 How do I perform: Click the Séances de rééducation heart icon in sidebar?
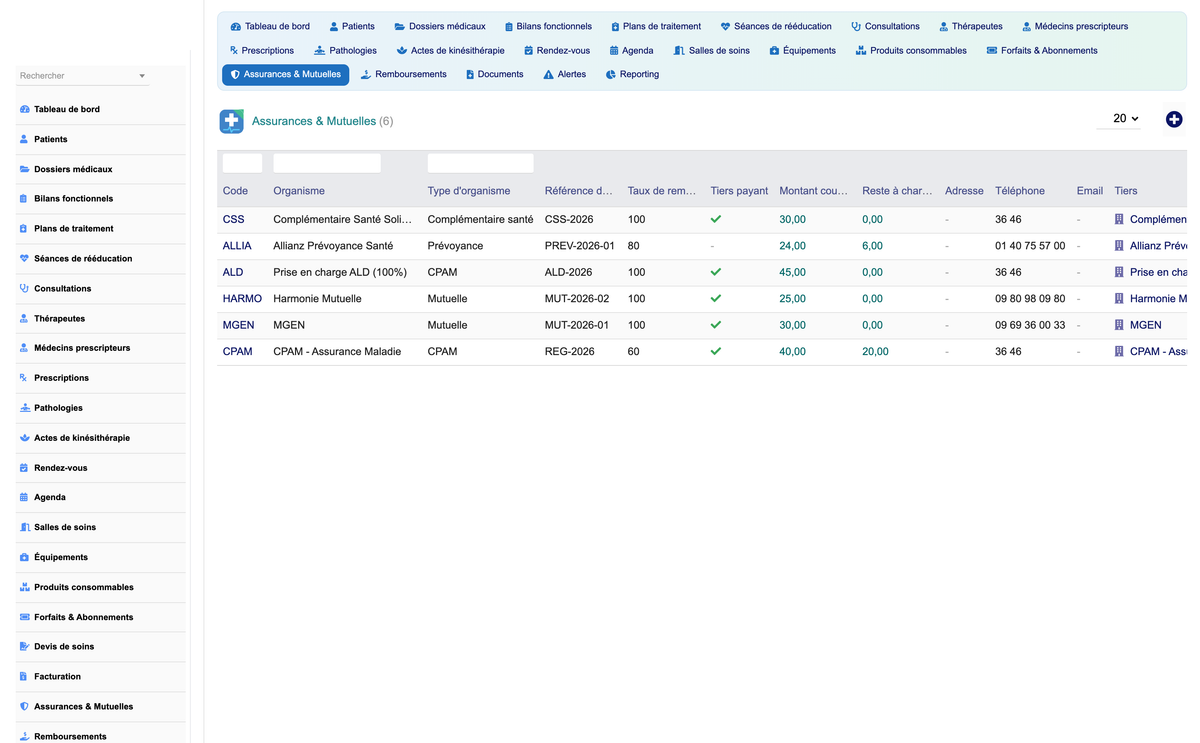point(24,258)
